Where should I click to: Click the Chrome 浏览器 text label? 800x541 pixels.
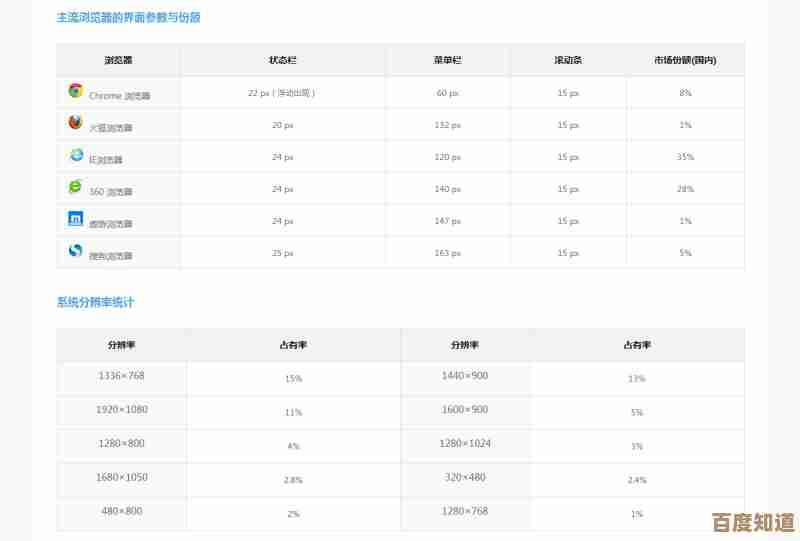(x=119, y=96)
